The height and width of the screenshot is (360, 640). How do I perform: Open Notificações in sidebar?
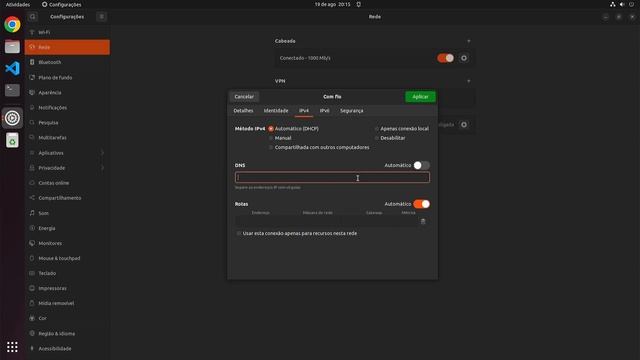pos(67,107)
